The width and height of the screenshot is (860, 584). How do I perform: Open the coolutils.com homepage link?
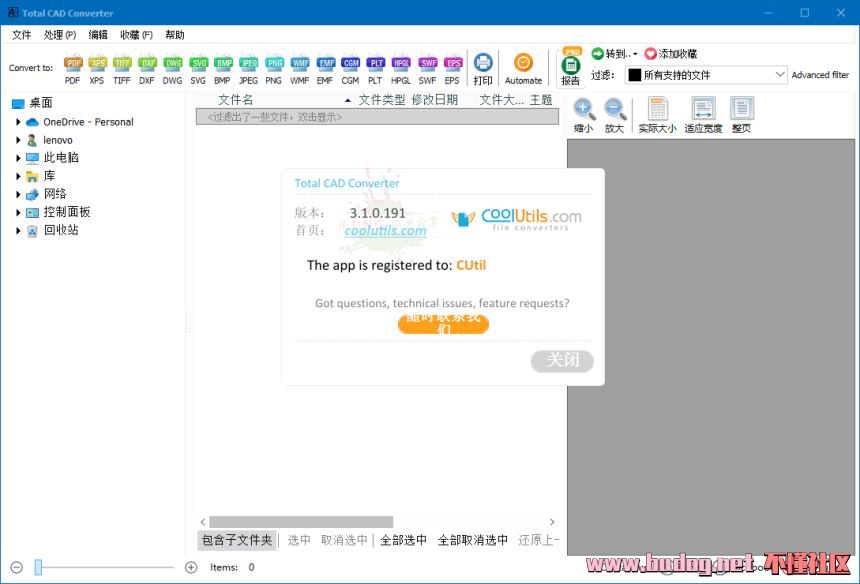coord(385,231)
